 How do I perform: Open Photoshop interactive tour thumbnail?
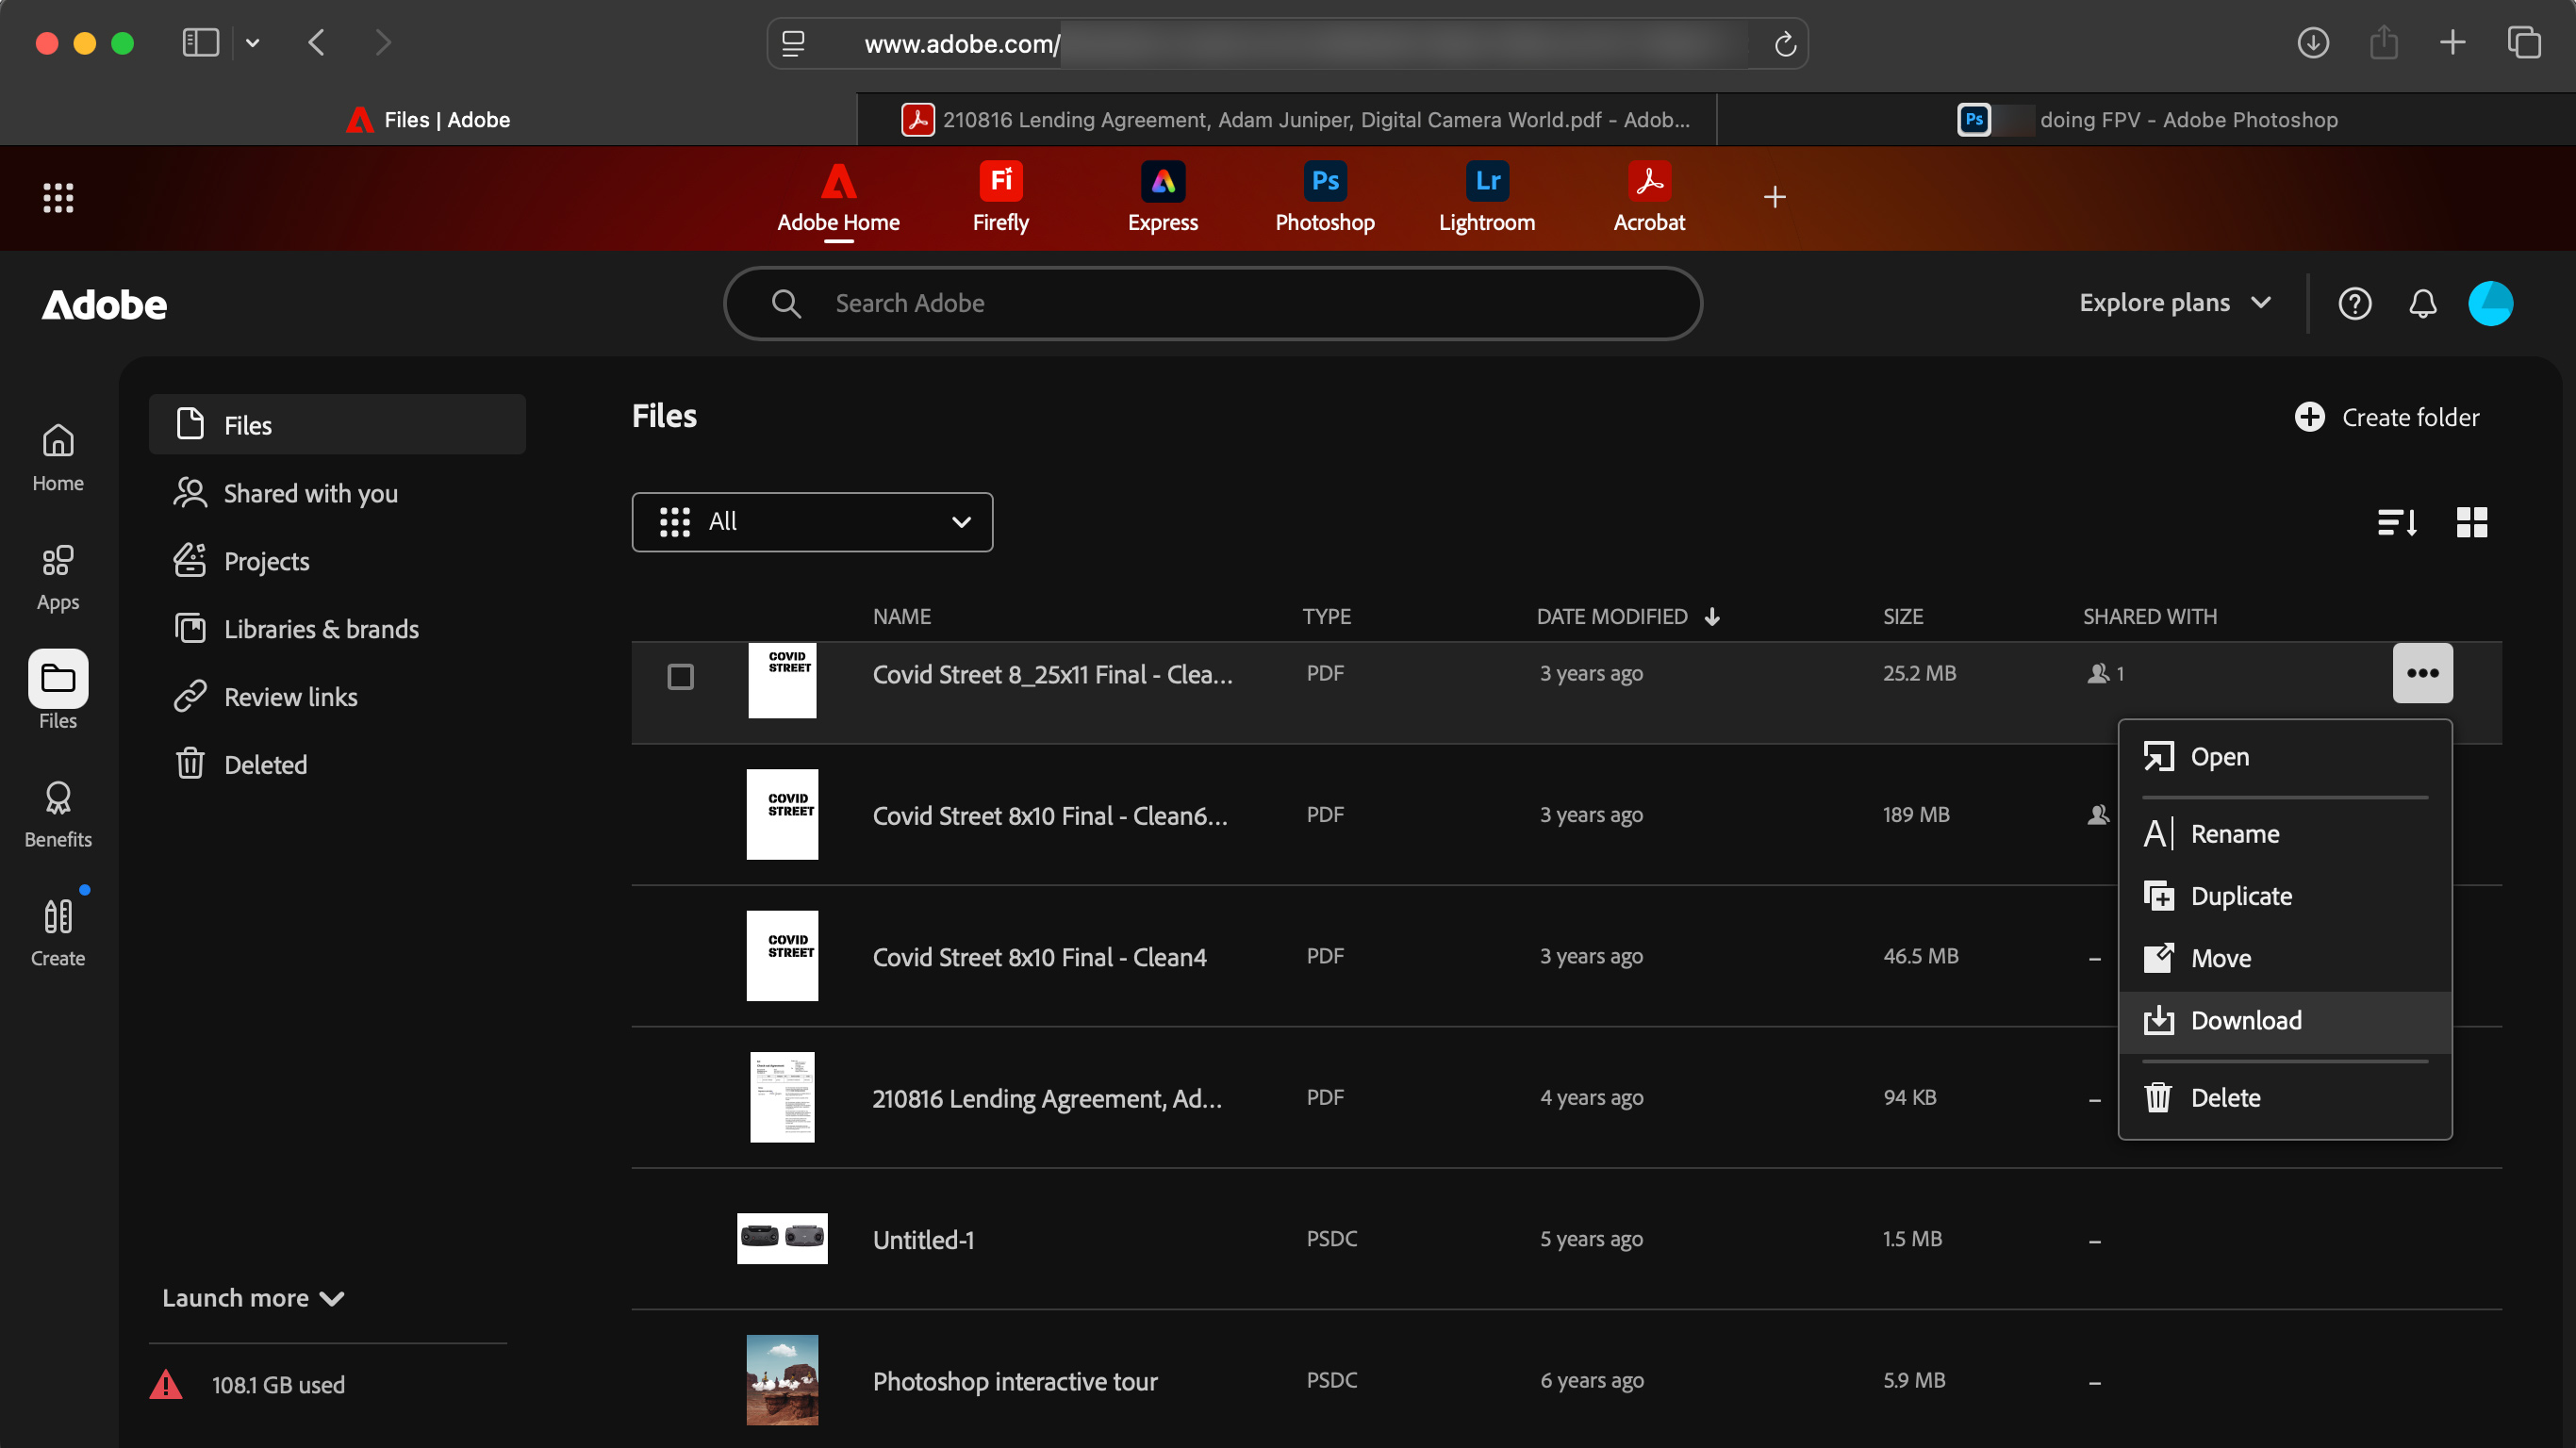point(782,1380)
